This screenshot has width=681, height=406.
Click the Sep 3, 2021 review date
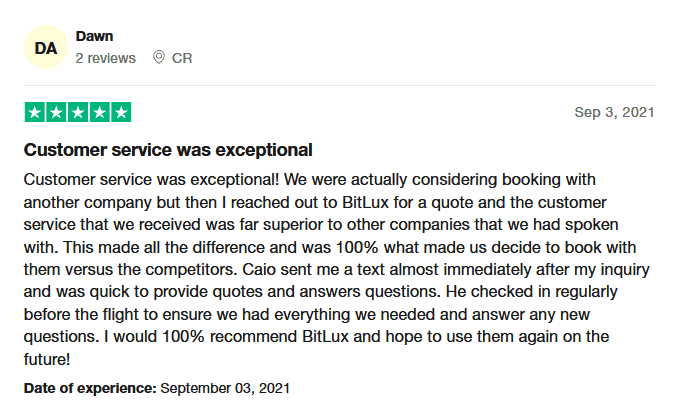[x=614, y=112]
